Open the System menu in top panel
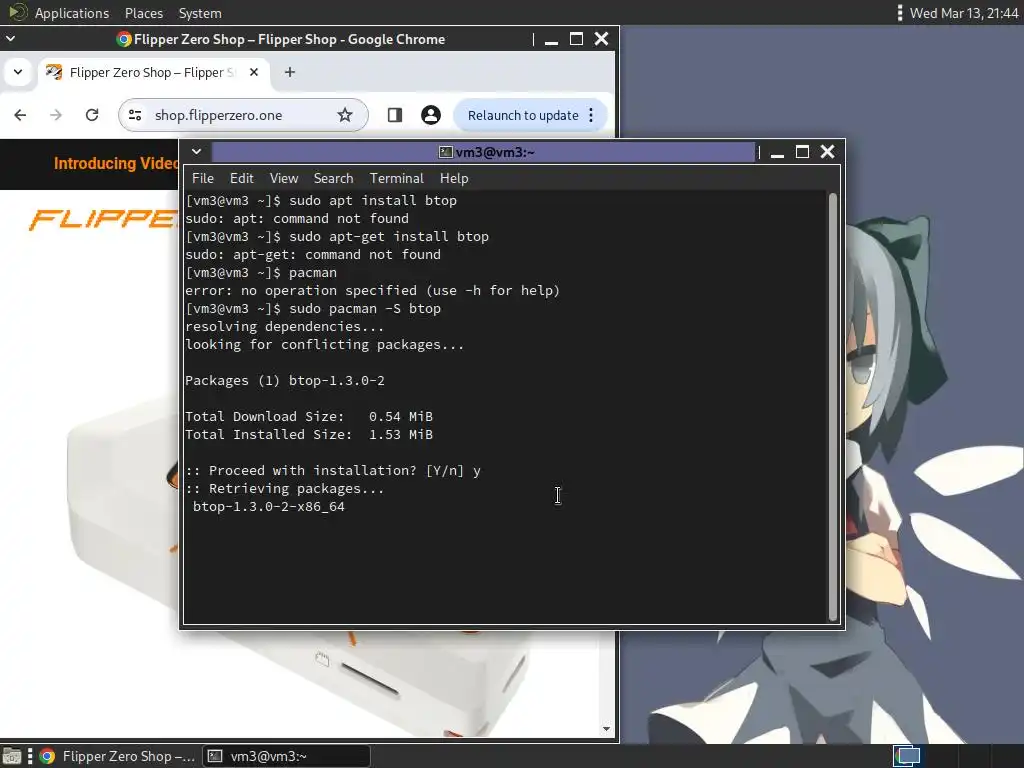The width and height of the screenshot is (1024, 768). pos(200,13)
